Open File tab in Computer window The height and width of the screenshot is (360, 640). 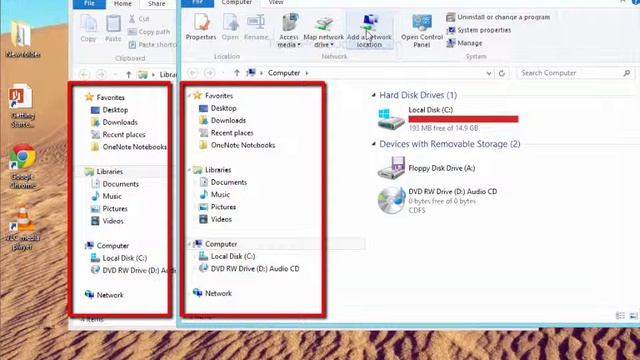click(x=198, y=2)
